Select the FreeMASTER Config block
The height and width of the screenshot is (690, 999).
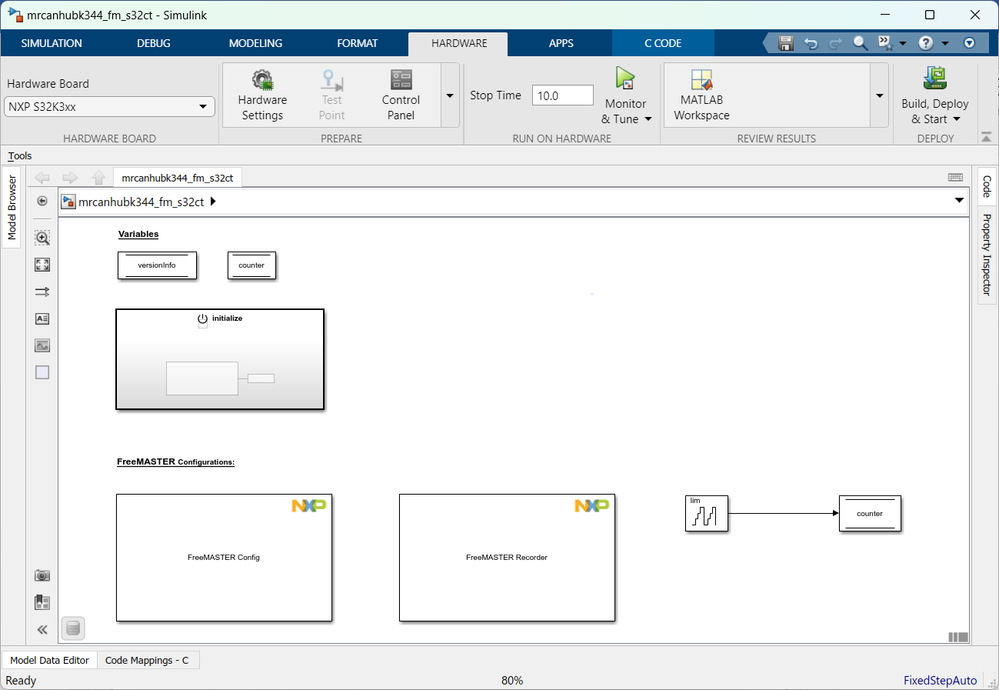224,557
